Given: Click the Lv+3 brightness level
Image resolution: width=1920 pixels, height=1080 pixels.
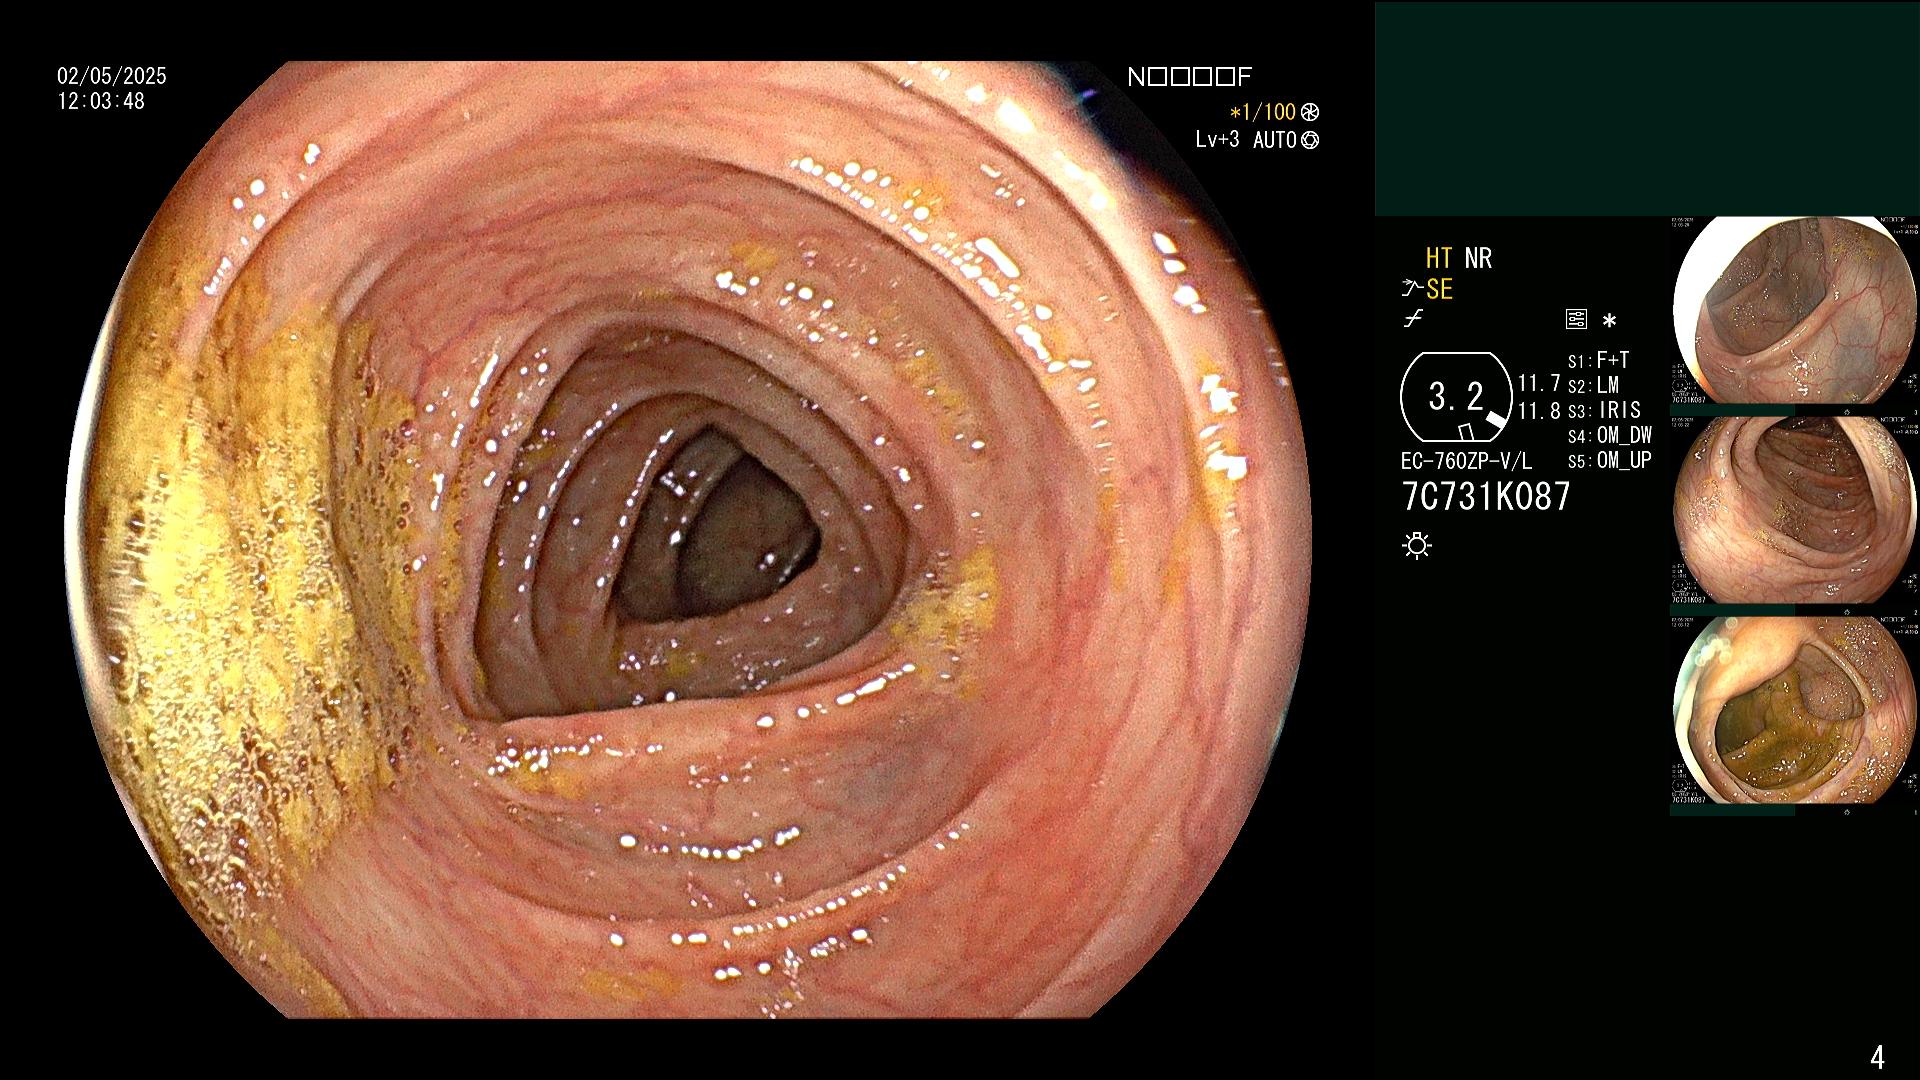Looking at the screenshot, I should 1217,140.
